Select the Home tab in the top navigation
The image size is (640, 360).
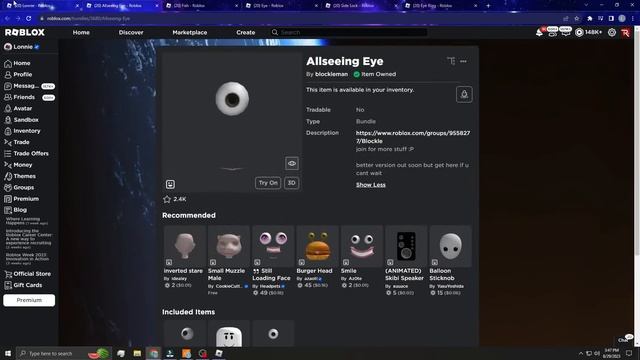pyautogui.click(x=81, y=32)
